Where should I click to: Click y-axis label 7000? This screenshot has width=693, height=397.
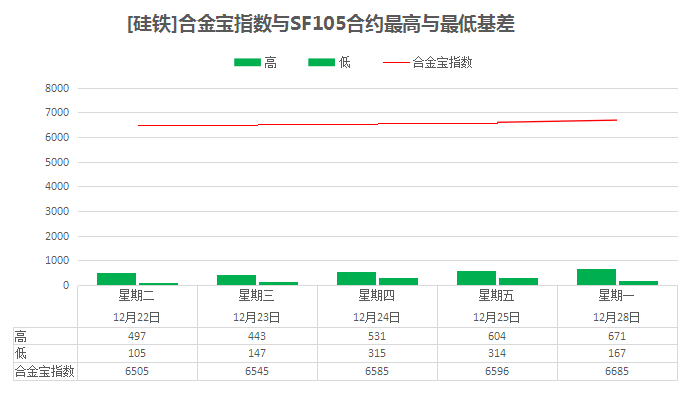pyautogui.click(x=57, y=112)
